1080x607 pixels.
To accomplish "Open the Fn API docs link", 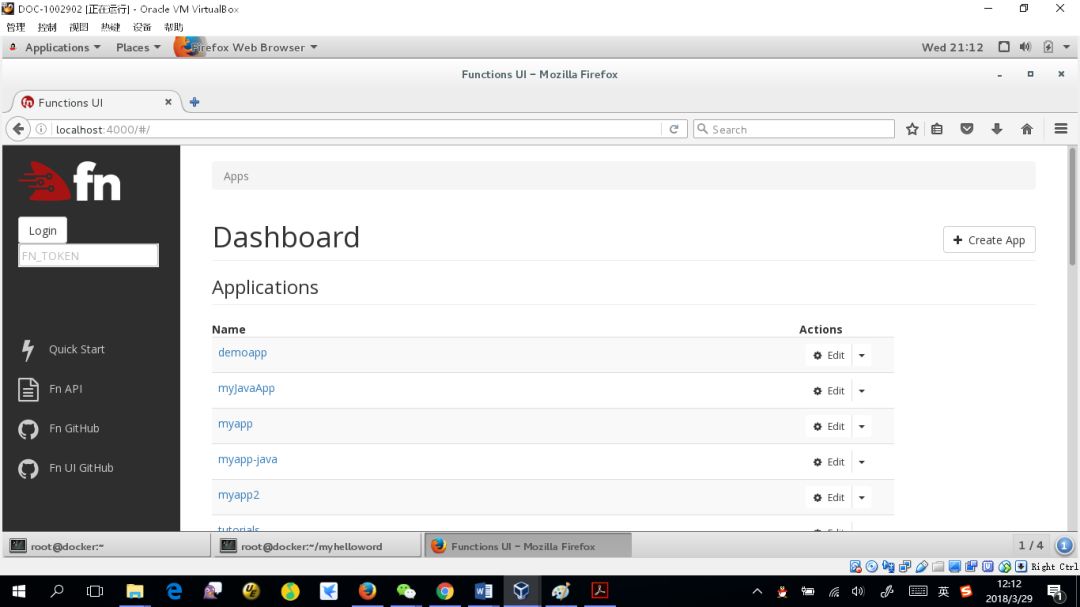I will coord(65,389).
